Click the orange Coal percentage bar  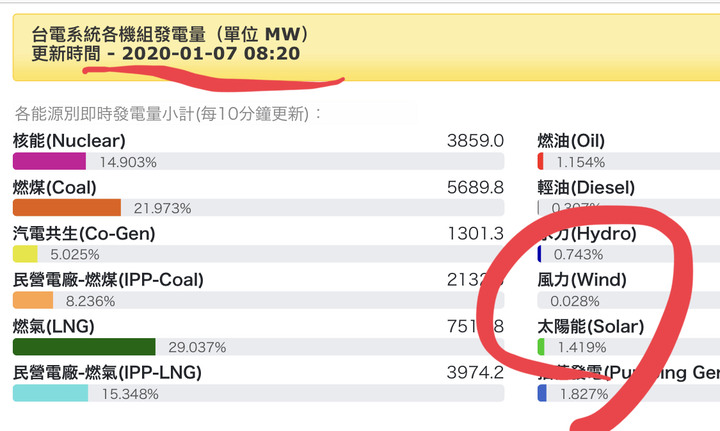(67, 208)
